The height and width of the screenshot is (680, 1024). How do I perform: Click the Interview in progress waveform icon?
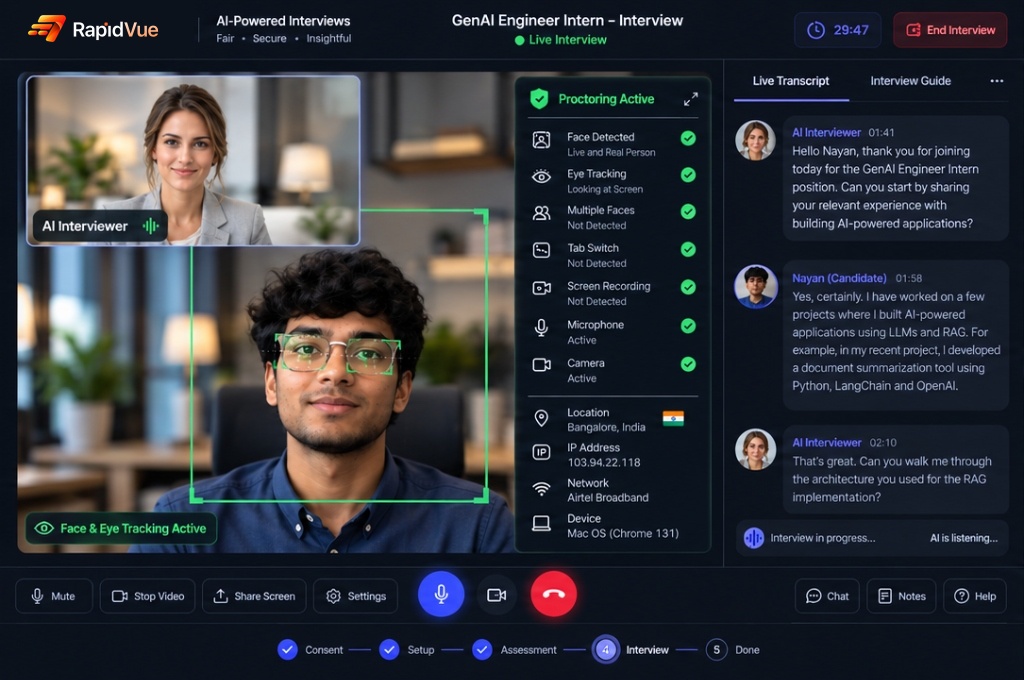[754, 538]
